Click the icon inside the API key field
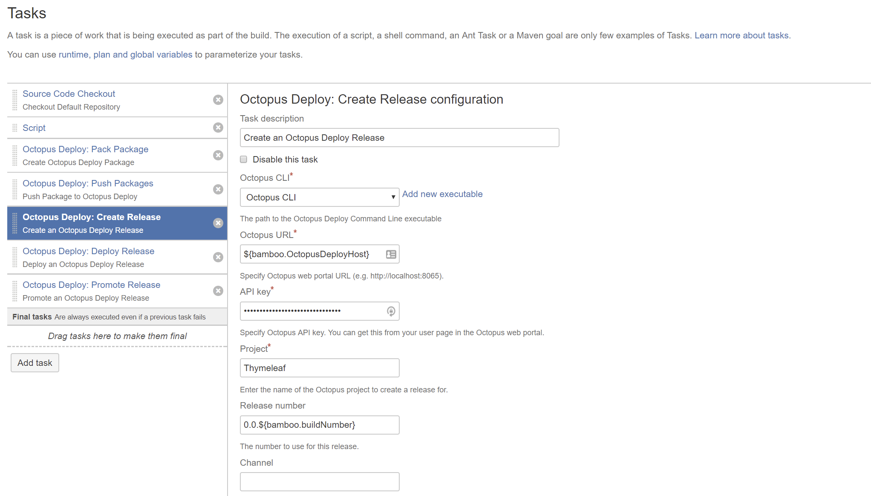Screen dimensions: 871x496 pyautogui.click(x=391, y=311)
